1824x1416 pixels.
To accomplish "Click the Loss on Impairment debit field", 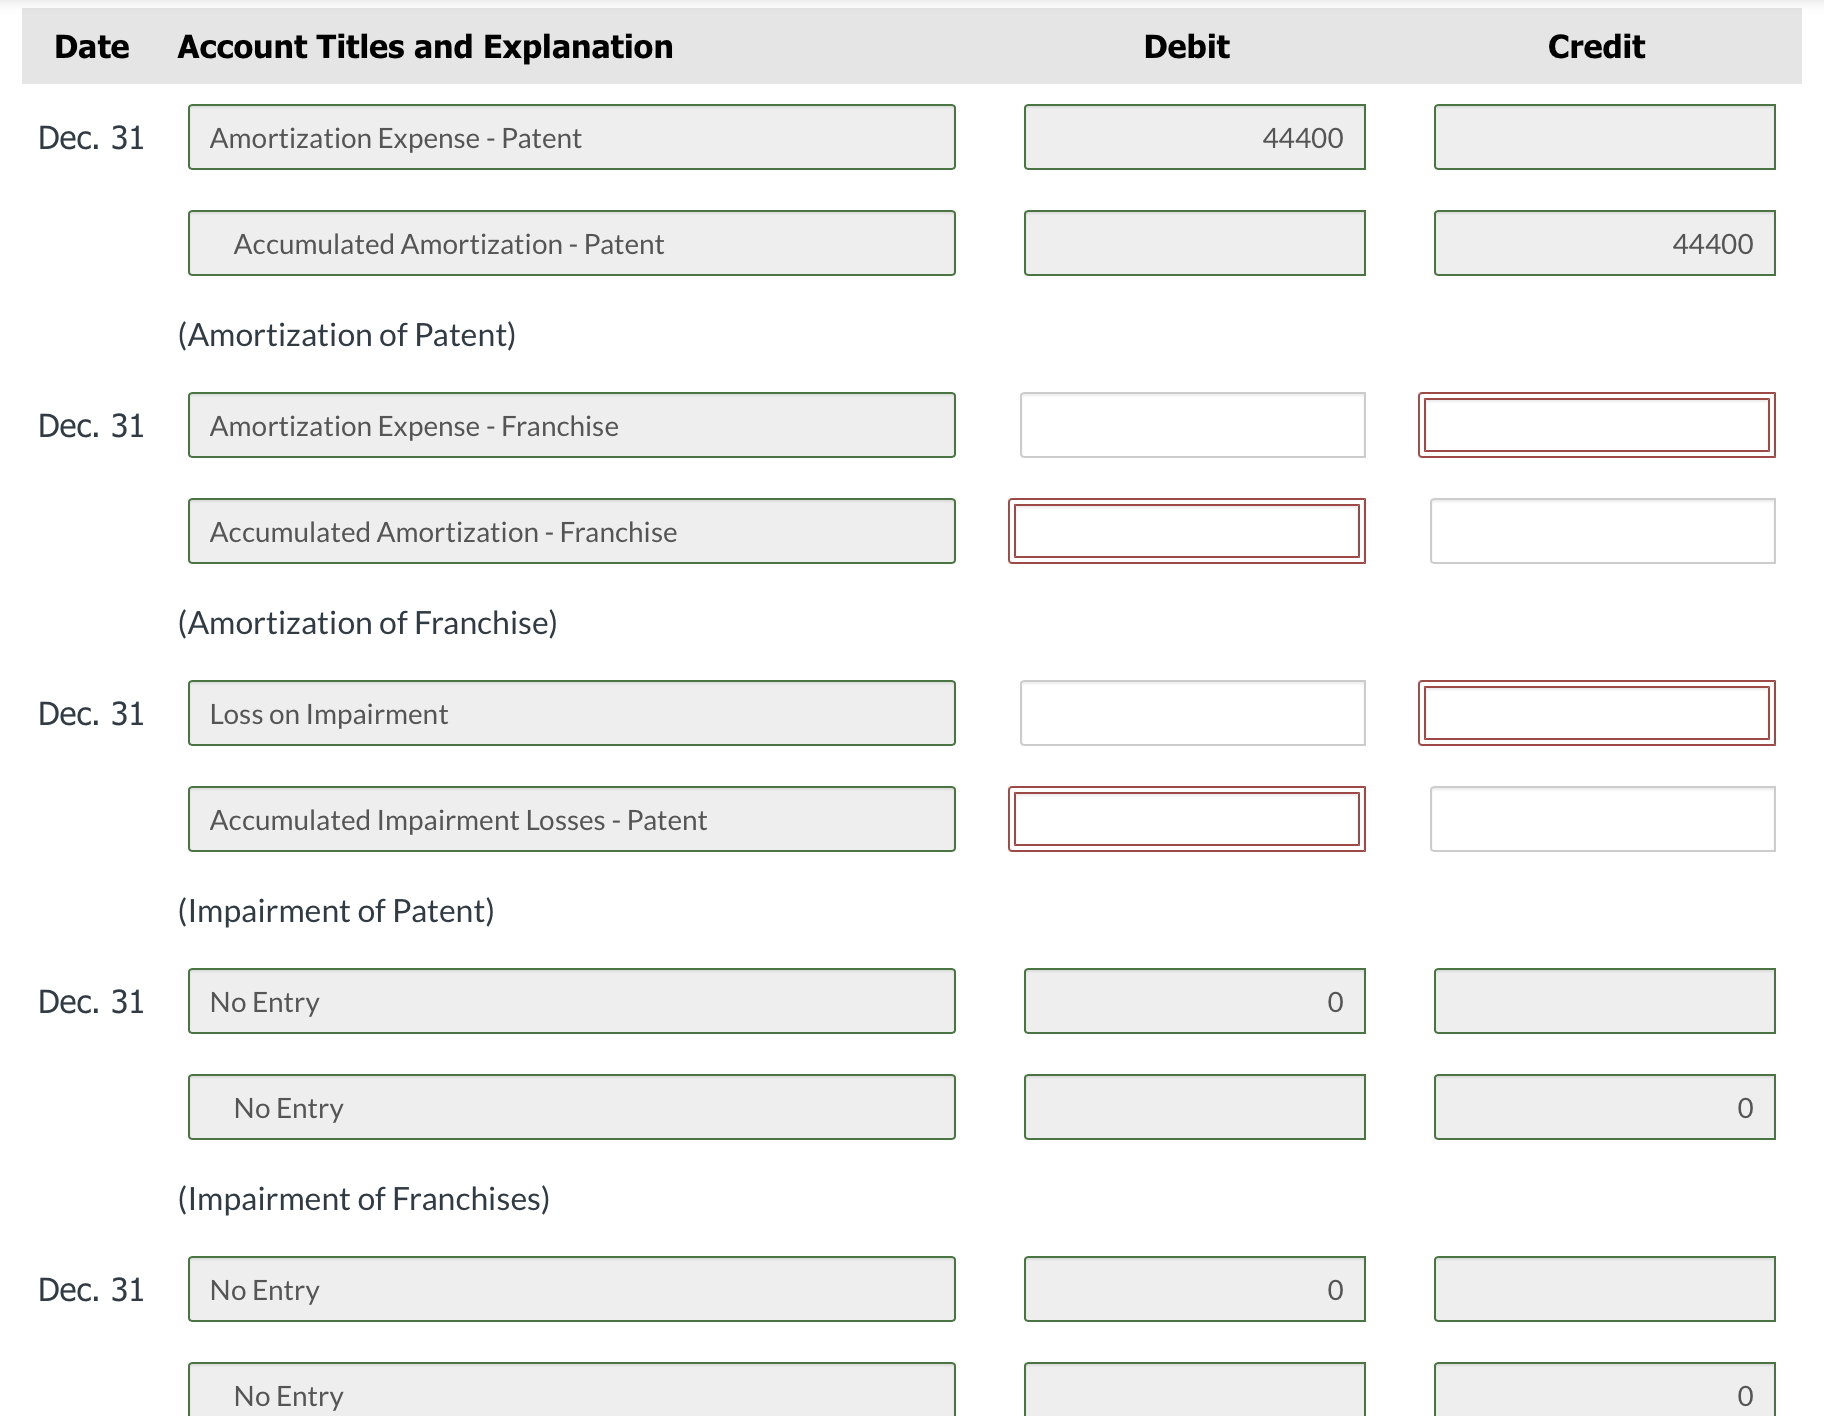I will tap(1192, 714).
